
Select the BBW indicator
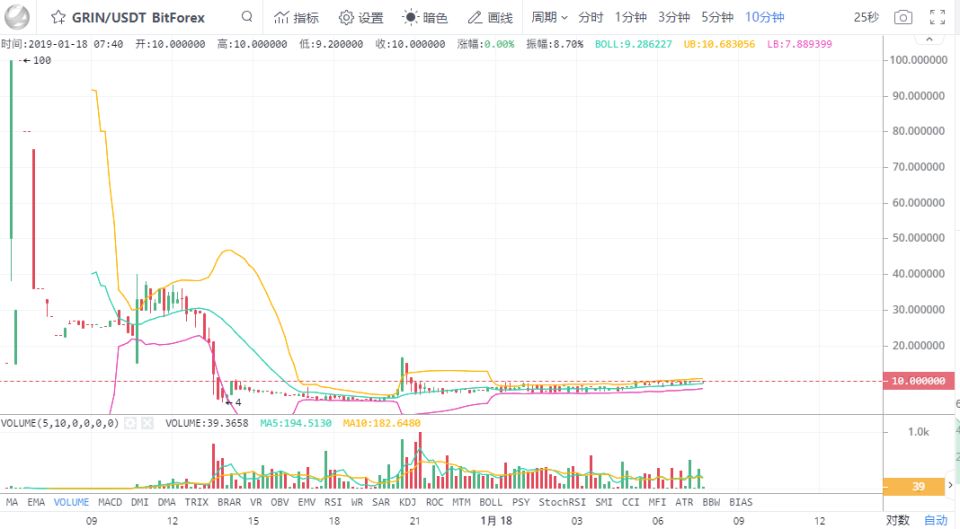(711, 502)
